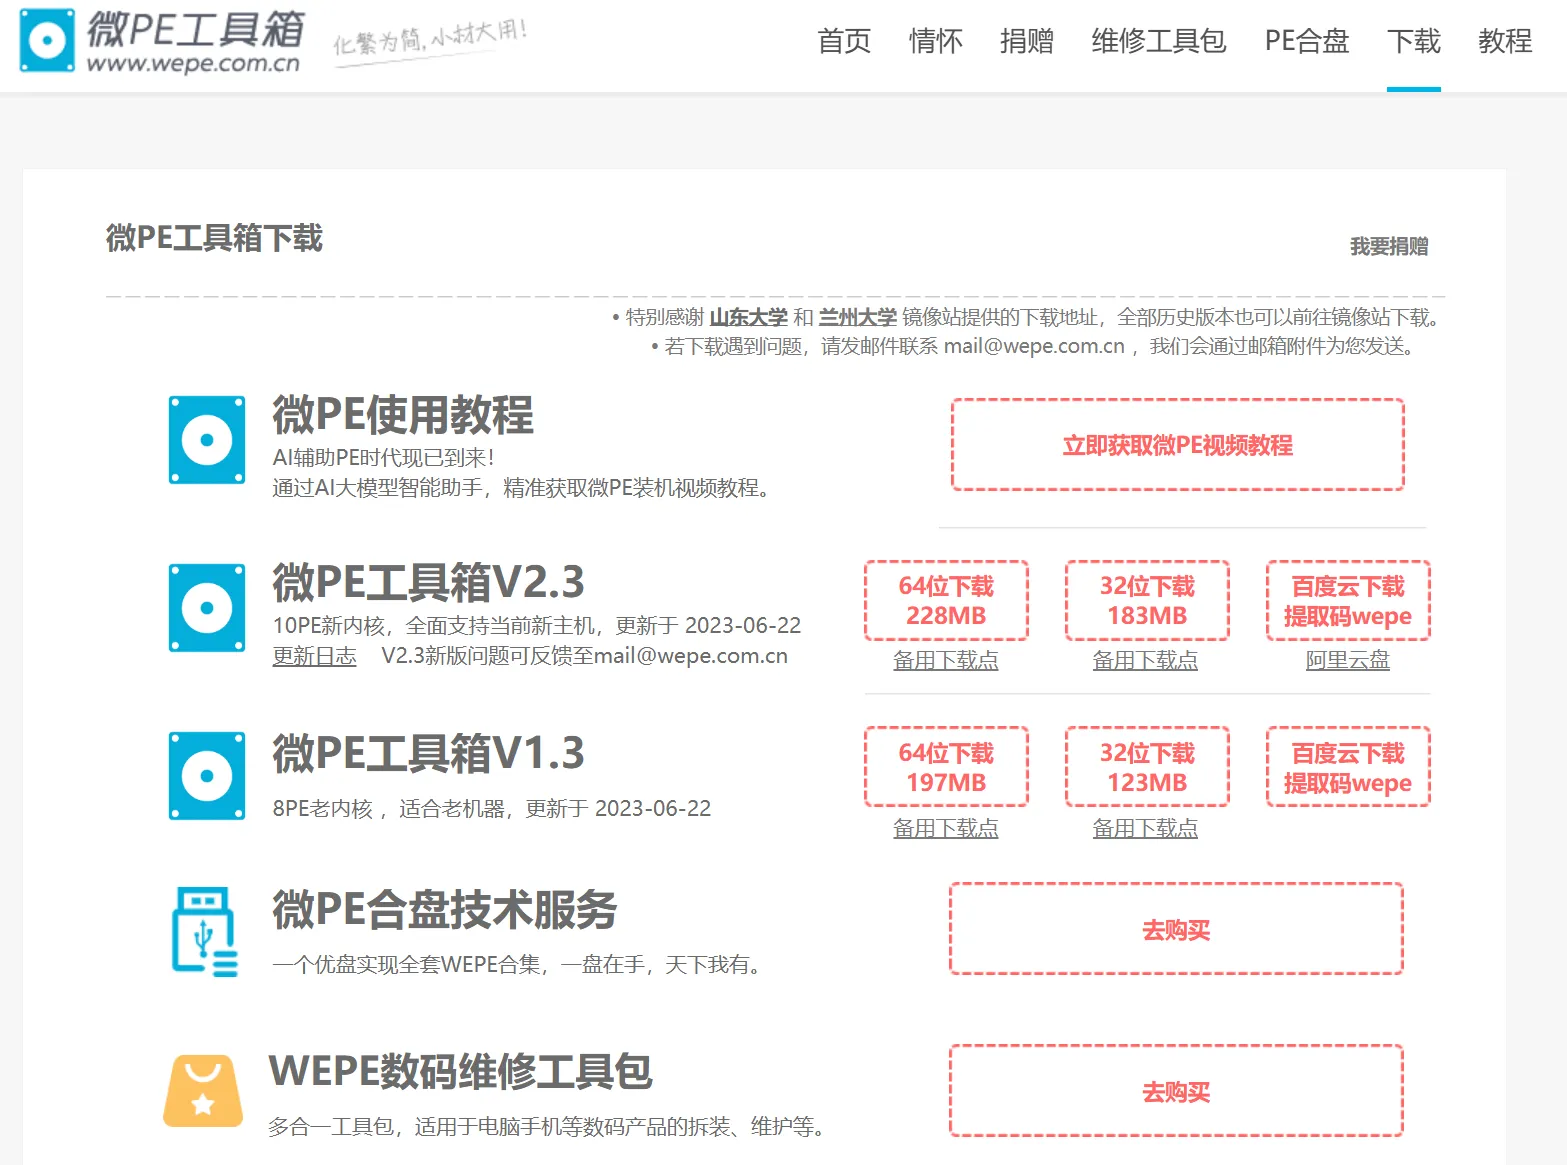The width and height of the screenshot is (1567, 1165).
Task: Click the USB drive icon for 微PE合盘技术服务
Action: (205, 932)
